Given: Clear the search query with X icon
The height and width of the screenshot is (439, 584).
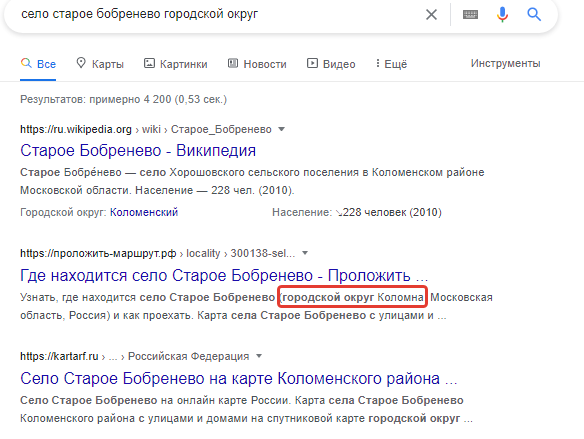Looking at the screenshot, I should coord(431,15).
